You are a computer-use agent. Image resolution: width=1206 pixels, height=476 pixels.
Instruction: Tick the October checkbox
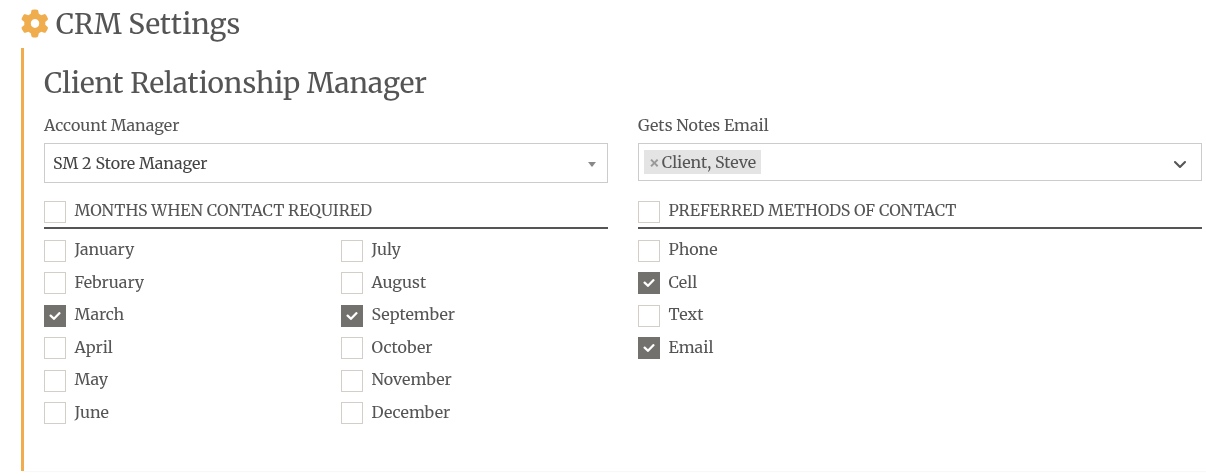[x=352, y=348]
